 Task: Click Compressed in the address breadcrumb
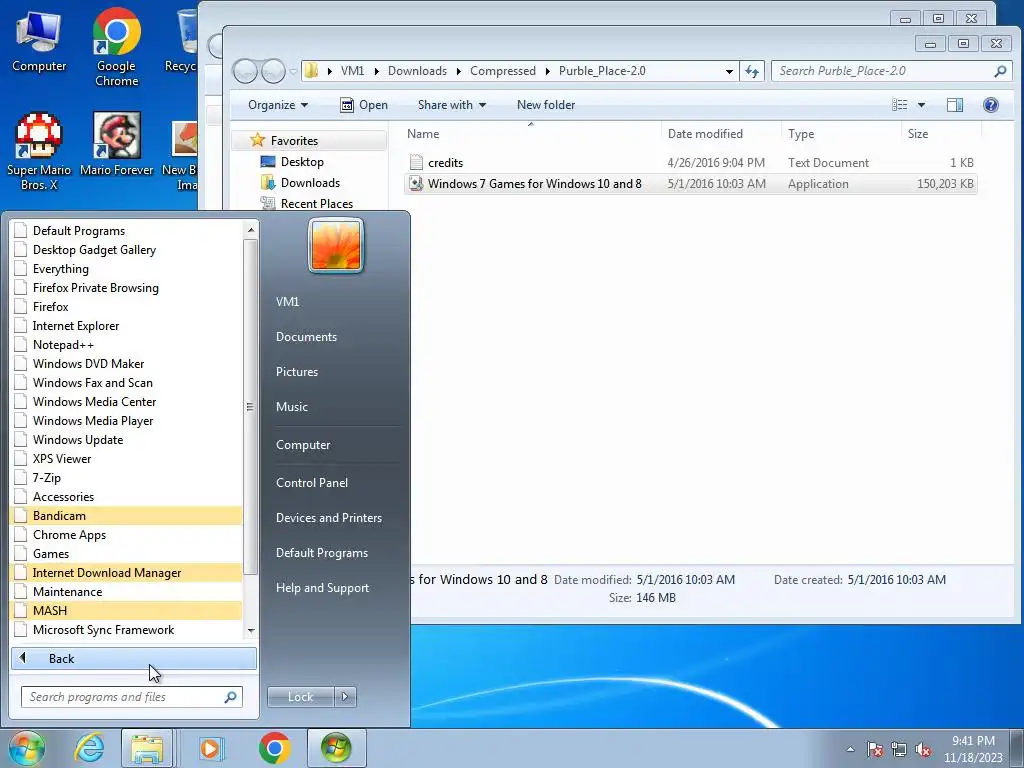click(503, 71)
